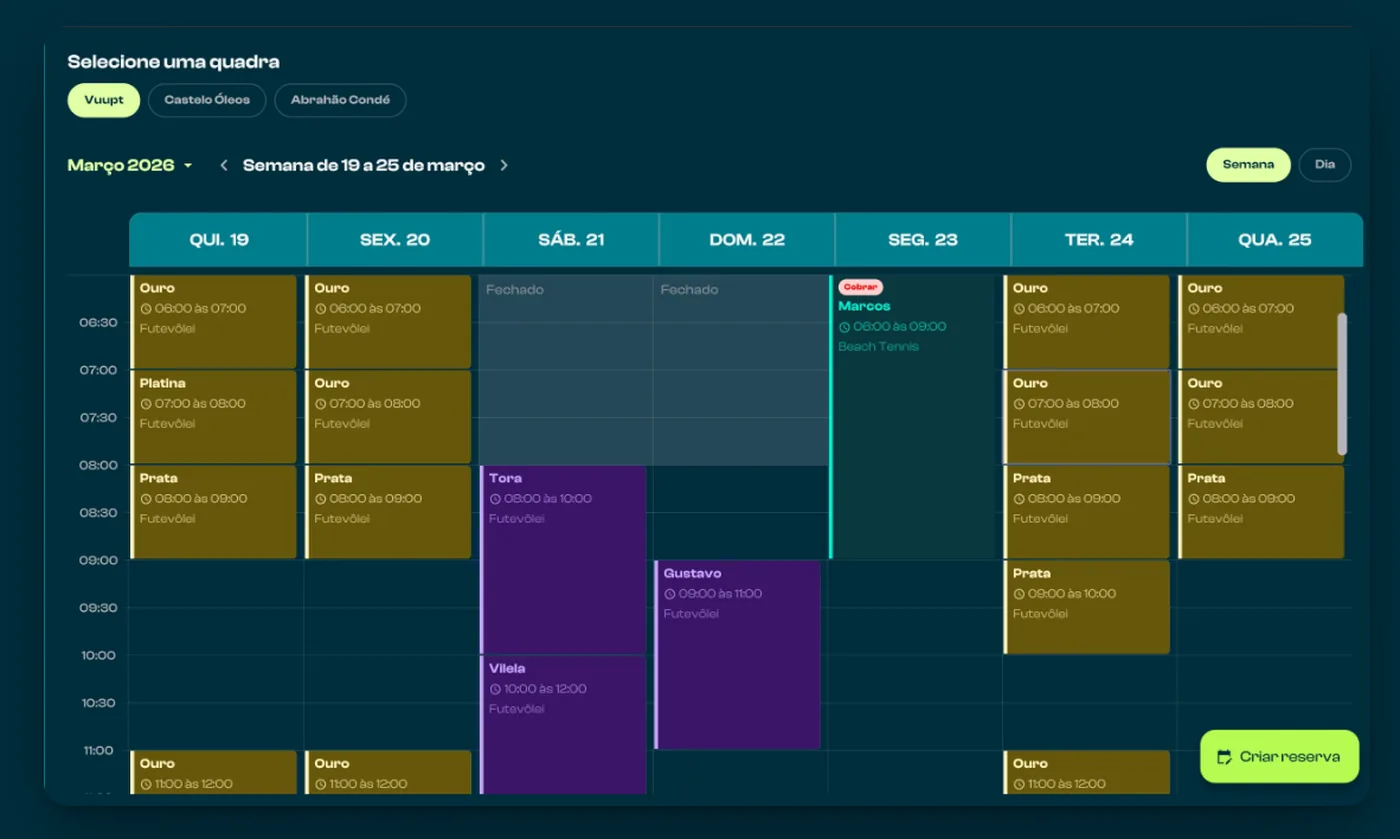Switch to Dia view

(1325, 165)
